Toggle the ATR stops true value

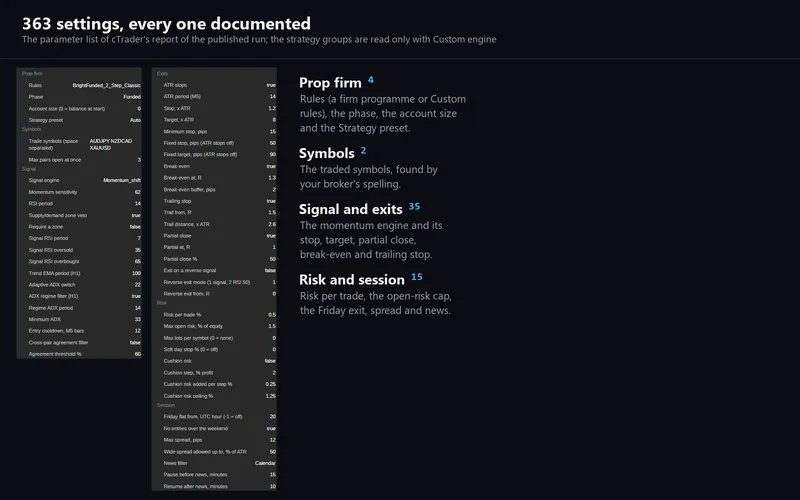pyautogui.click(x=271, y=85)
